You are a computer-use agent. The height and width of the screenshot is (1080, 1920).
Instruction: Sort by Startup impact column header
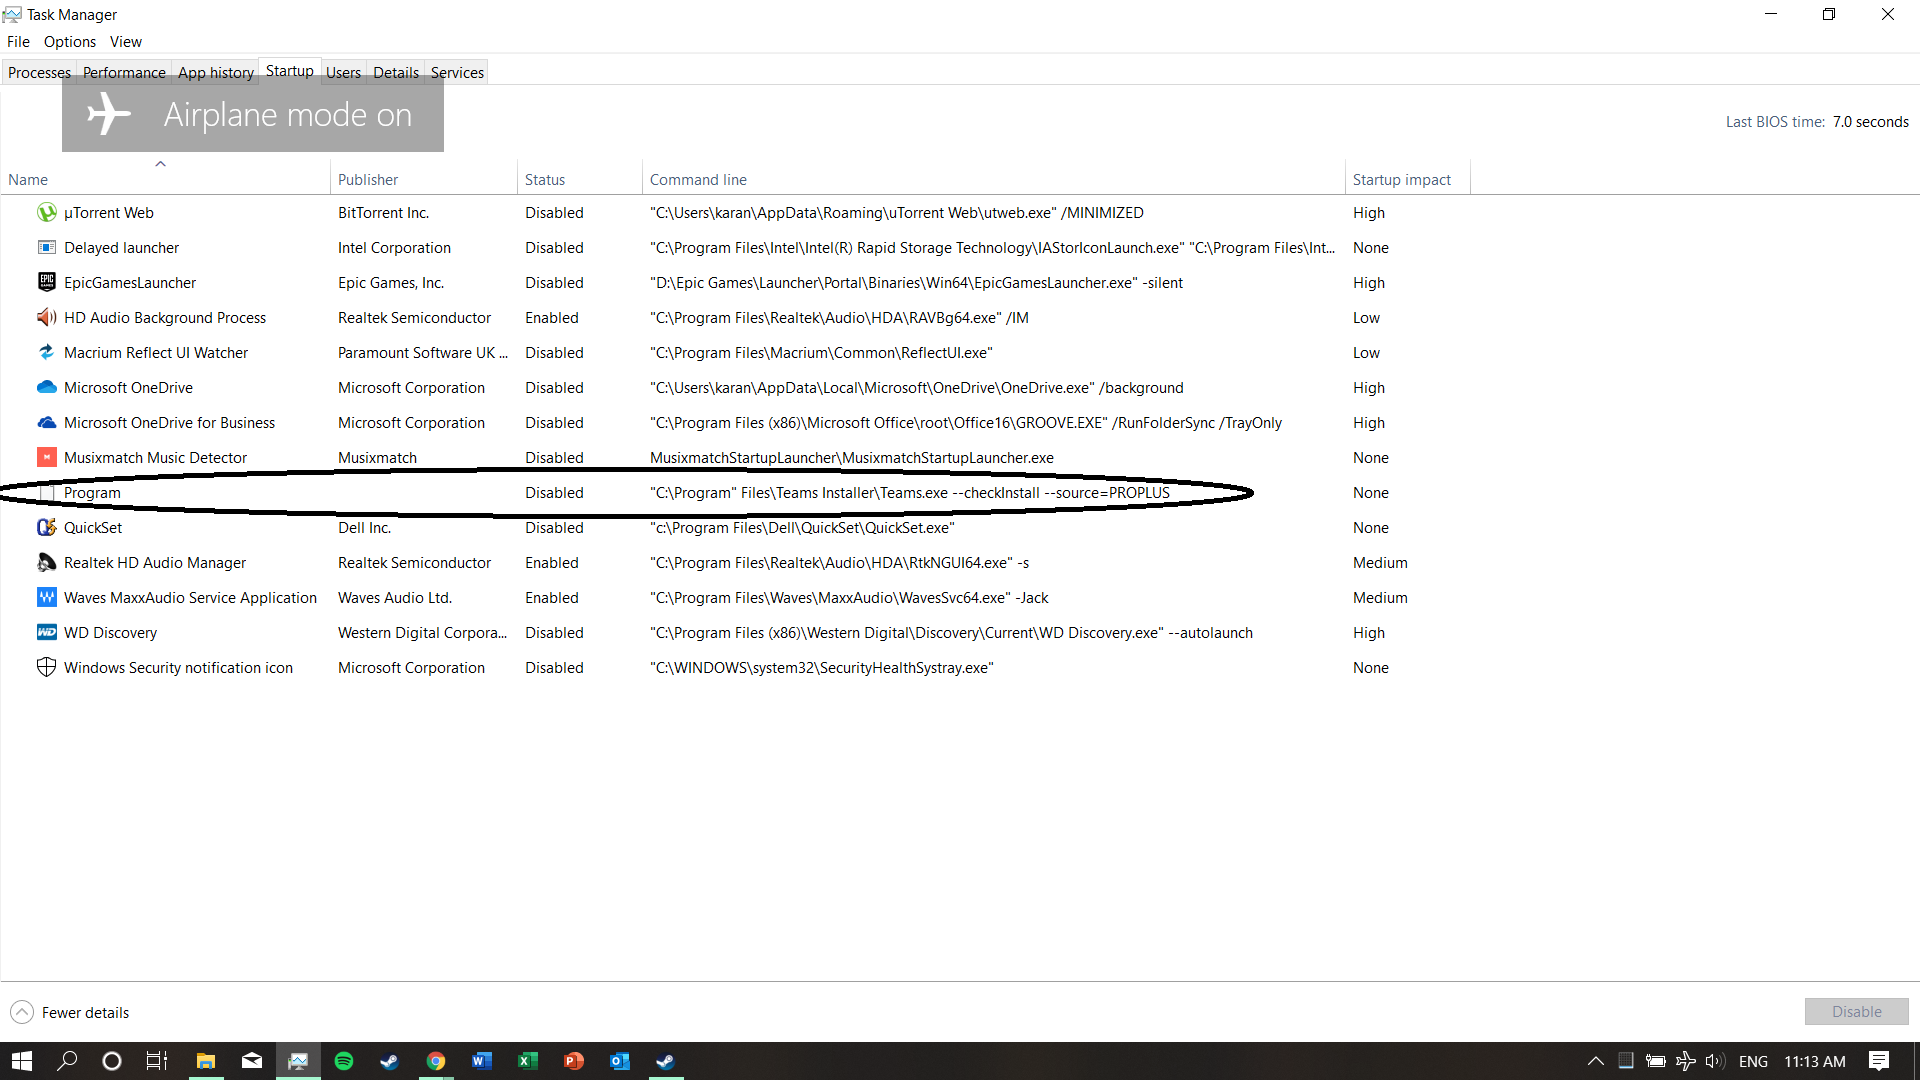(1401, 179)
